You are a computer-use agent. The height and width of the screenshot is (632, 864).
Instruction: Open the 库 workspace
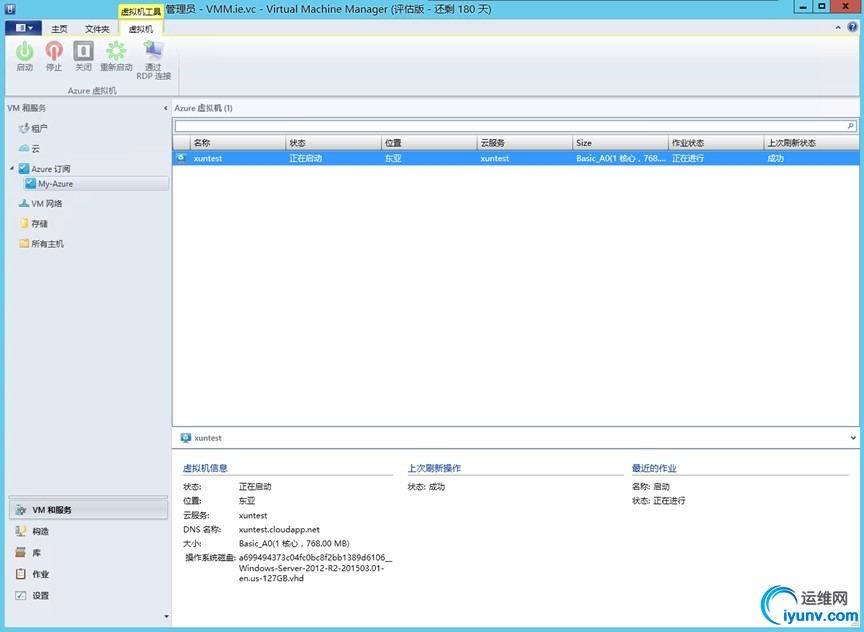(x=89, y=553)
